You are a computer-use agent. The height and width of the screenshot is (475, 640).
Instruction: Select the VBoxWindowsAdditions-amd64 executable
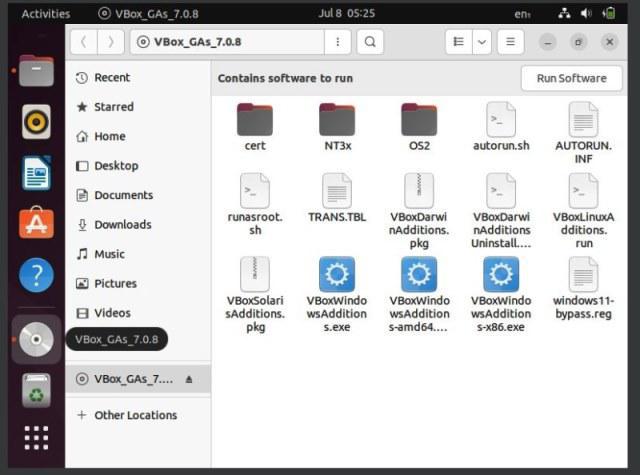(x=419, y=295)
